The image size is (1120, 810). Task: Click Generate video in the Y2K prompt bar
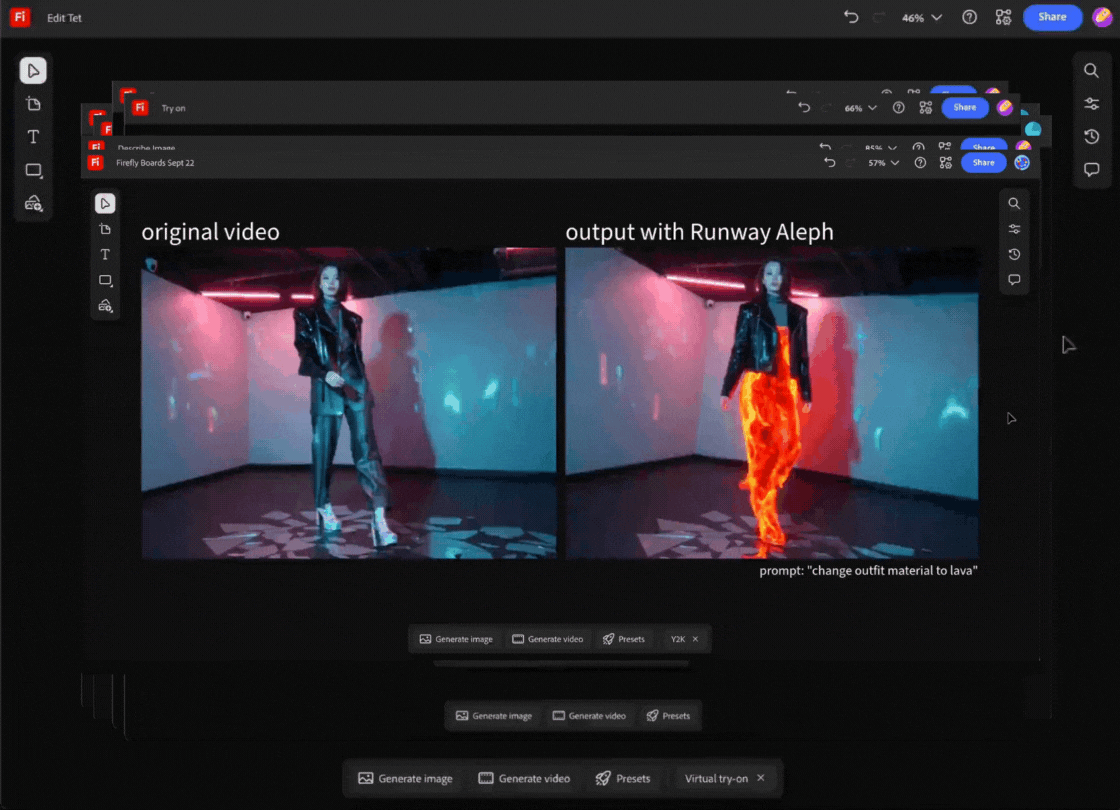click(548, 639)
